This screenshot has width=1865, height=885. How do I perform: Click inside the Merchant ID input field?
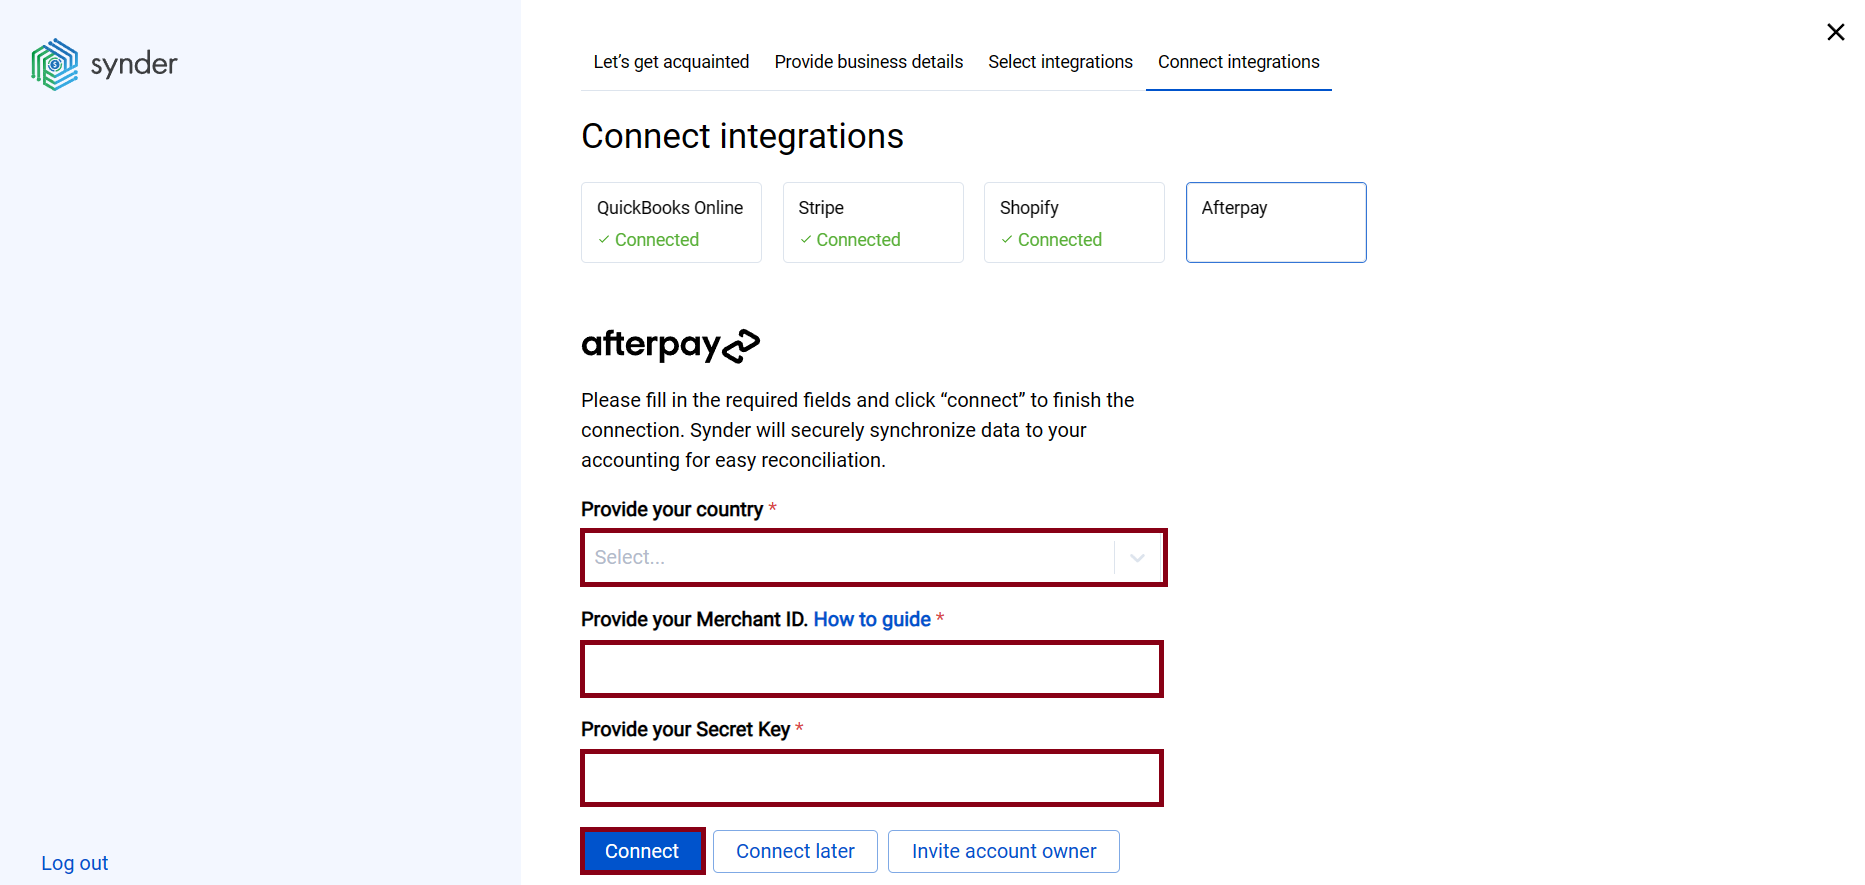coord(871,669)
